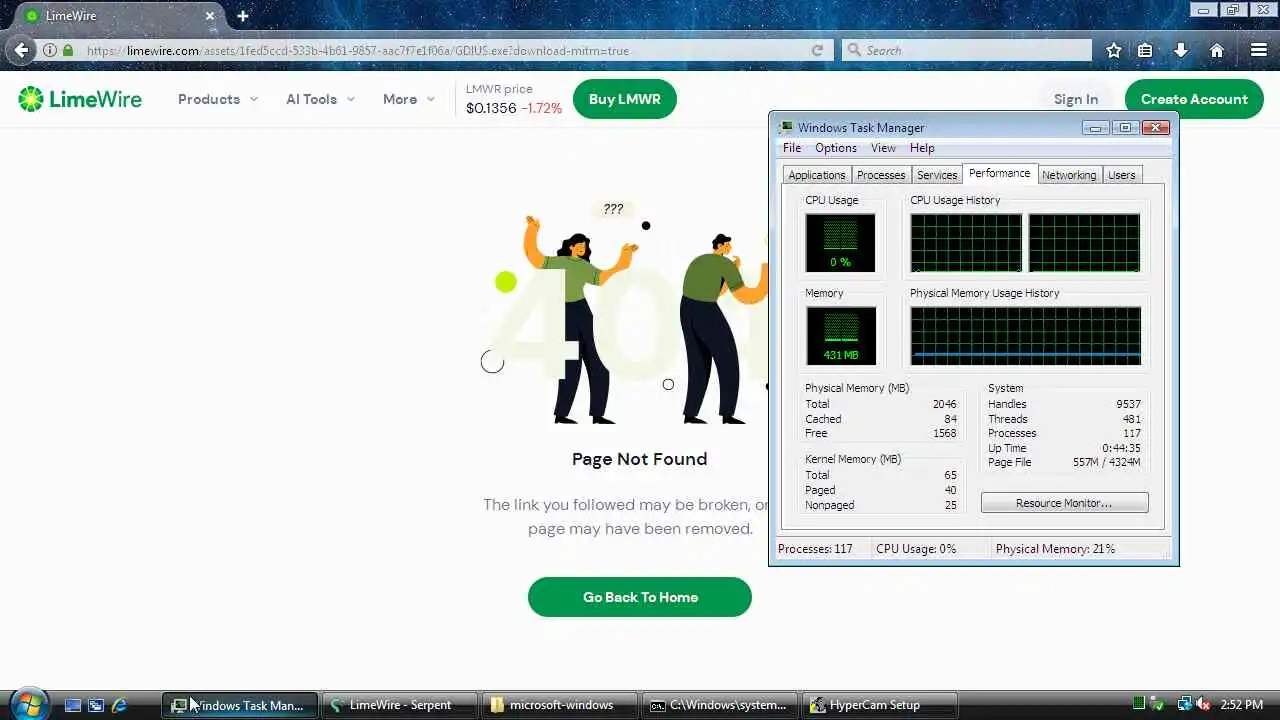Click the CPU Usage meter showing 0 %

coord(840,242)
